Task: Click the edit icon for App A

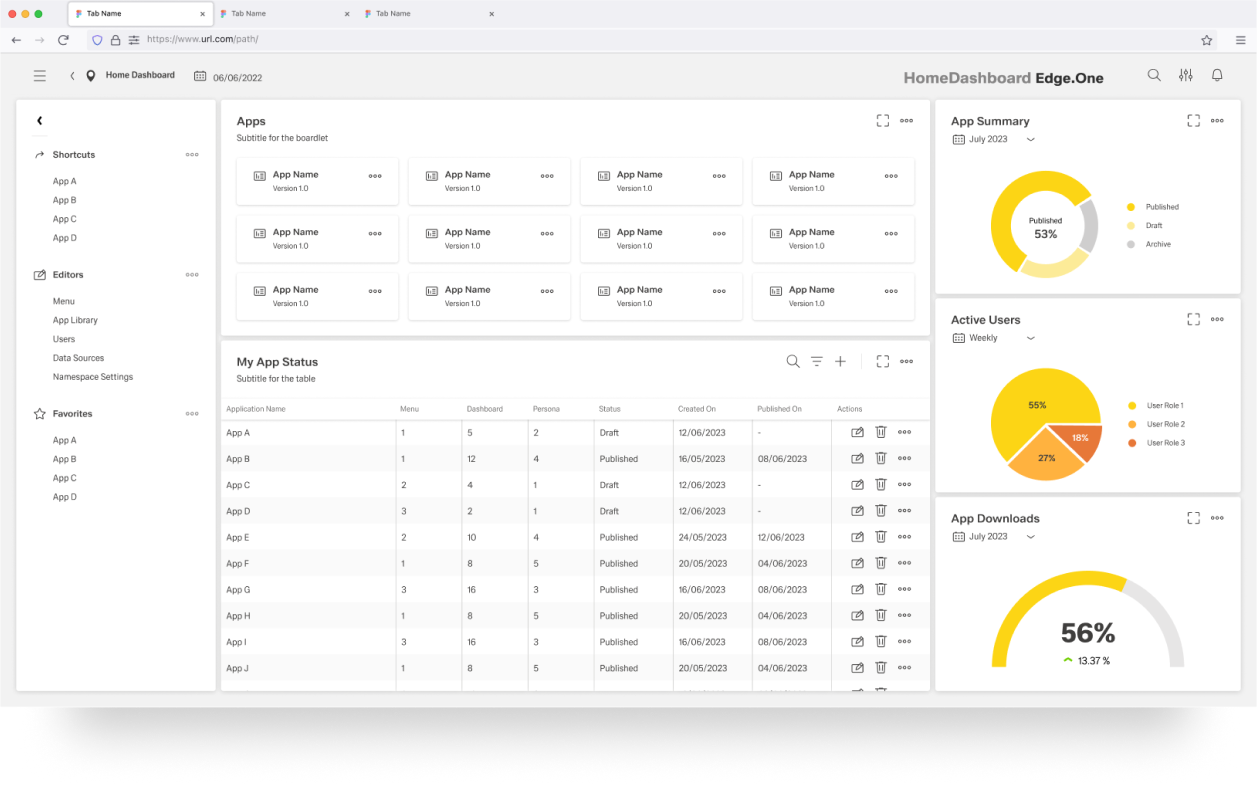Action: [857, 432]
